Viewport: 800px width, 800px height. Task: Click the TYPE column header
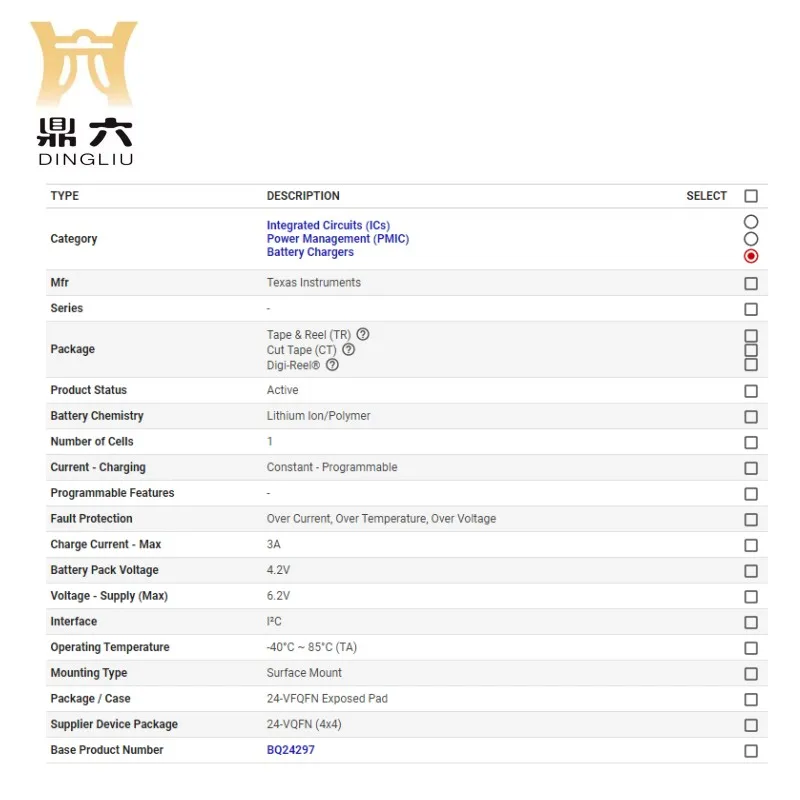(65, 196)
